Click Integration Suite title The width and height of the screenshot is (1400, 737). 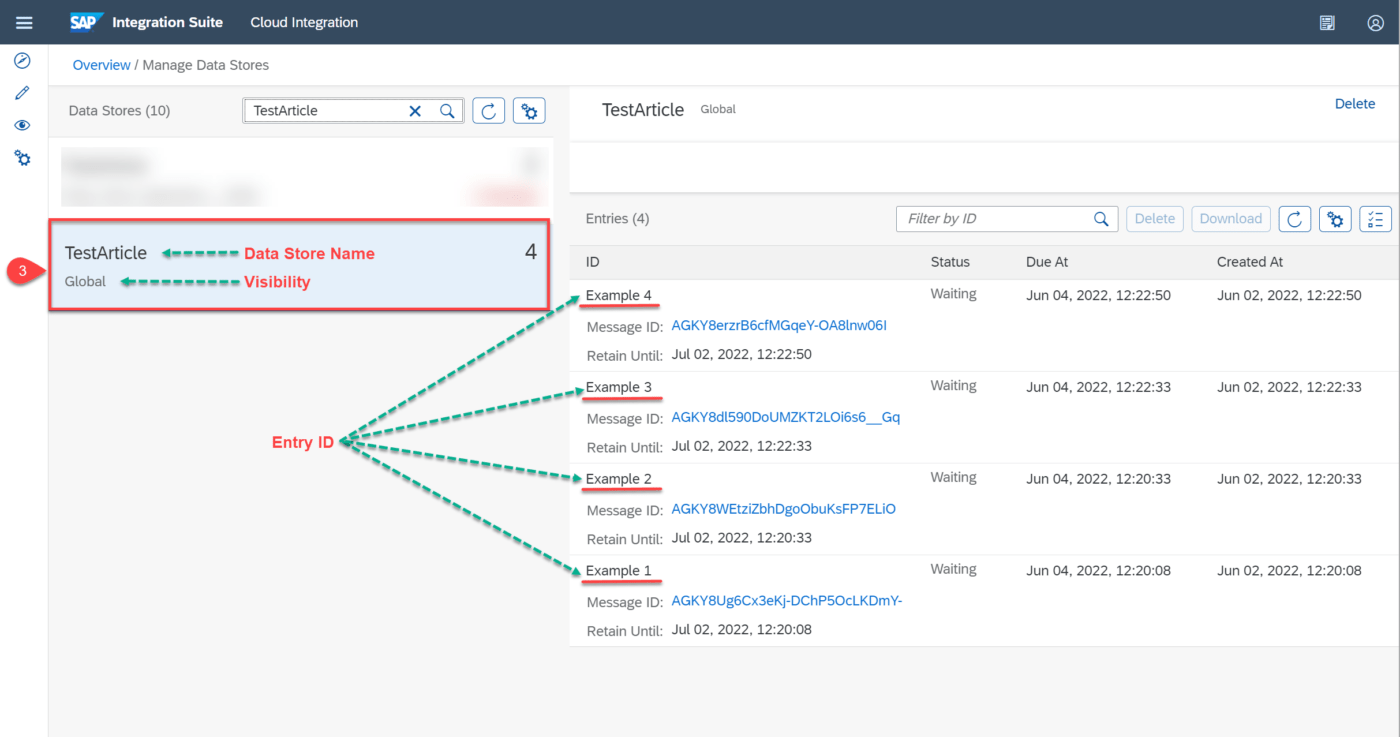coord(167,22)
